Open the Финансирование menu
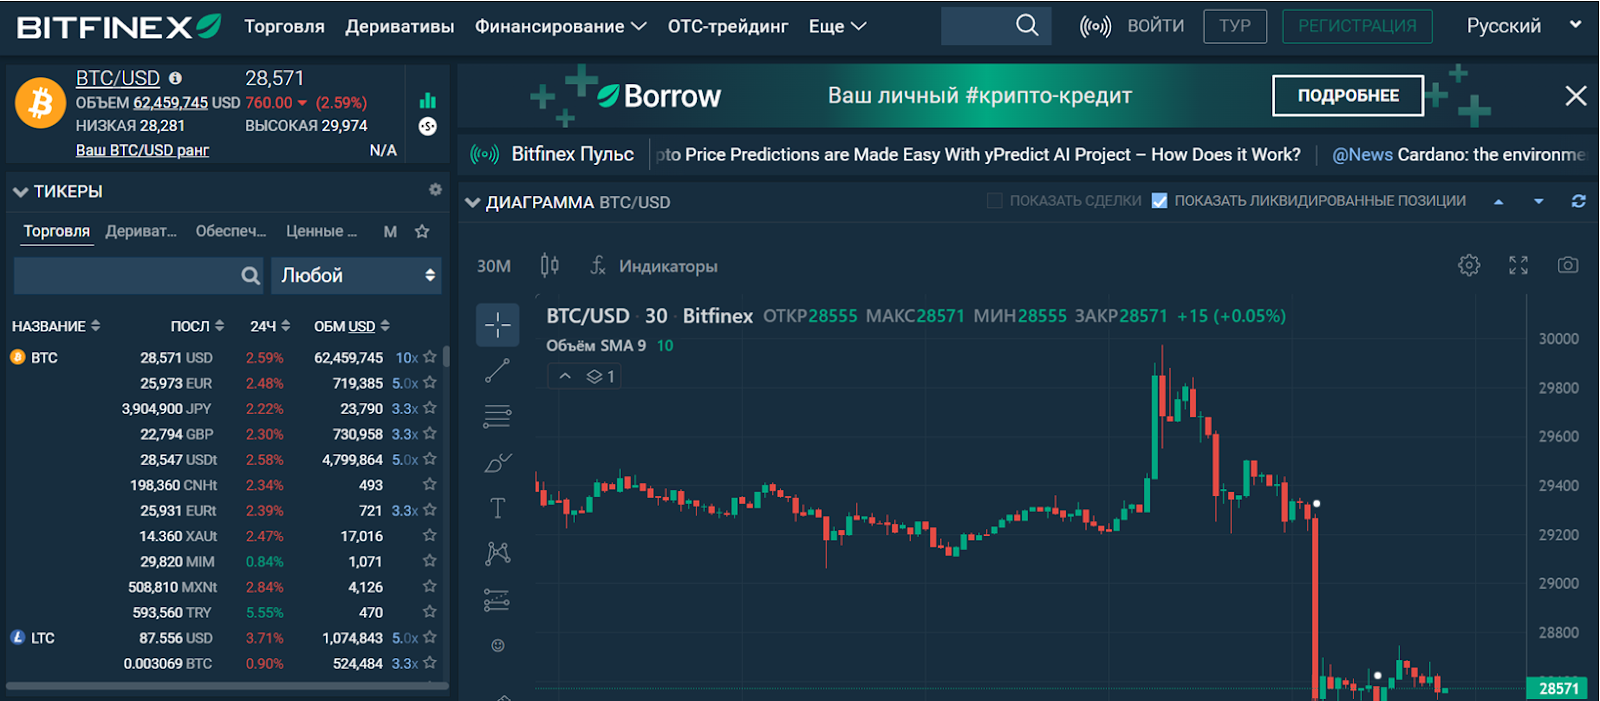The height and width of the screenshot is (701, 1600). (x=561, y=27)
